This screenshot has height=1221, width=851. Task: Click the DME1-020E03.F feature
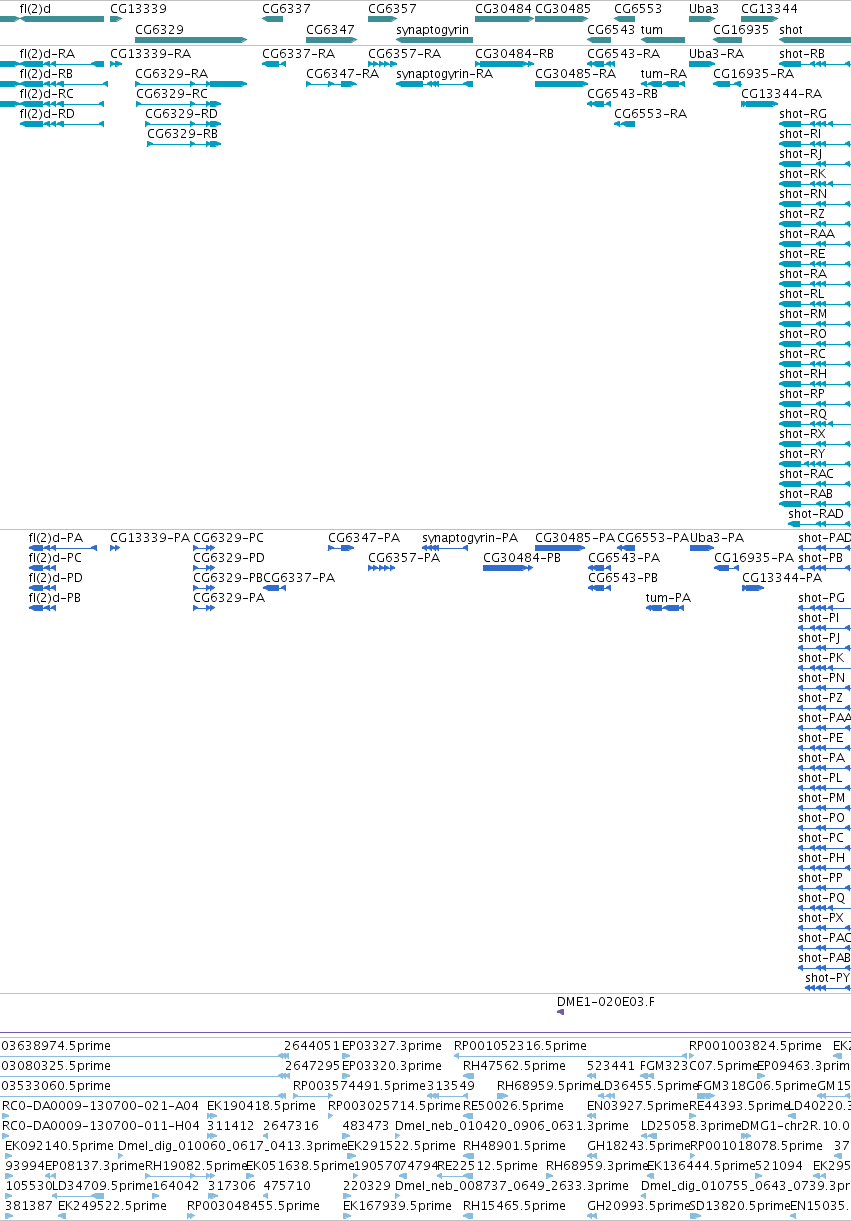pos(606,1001)
